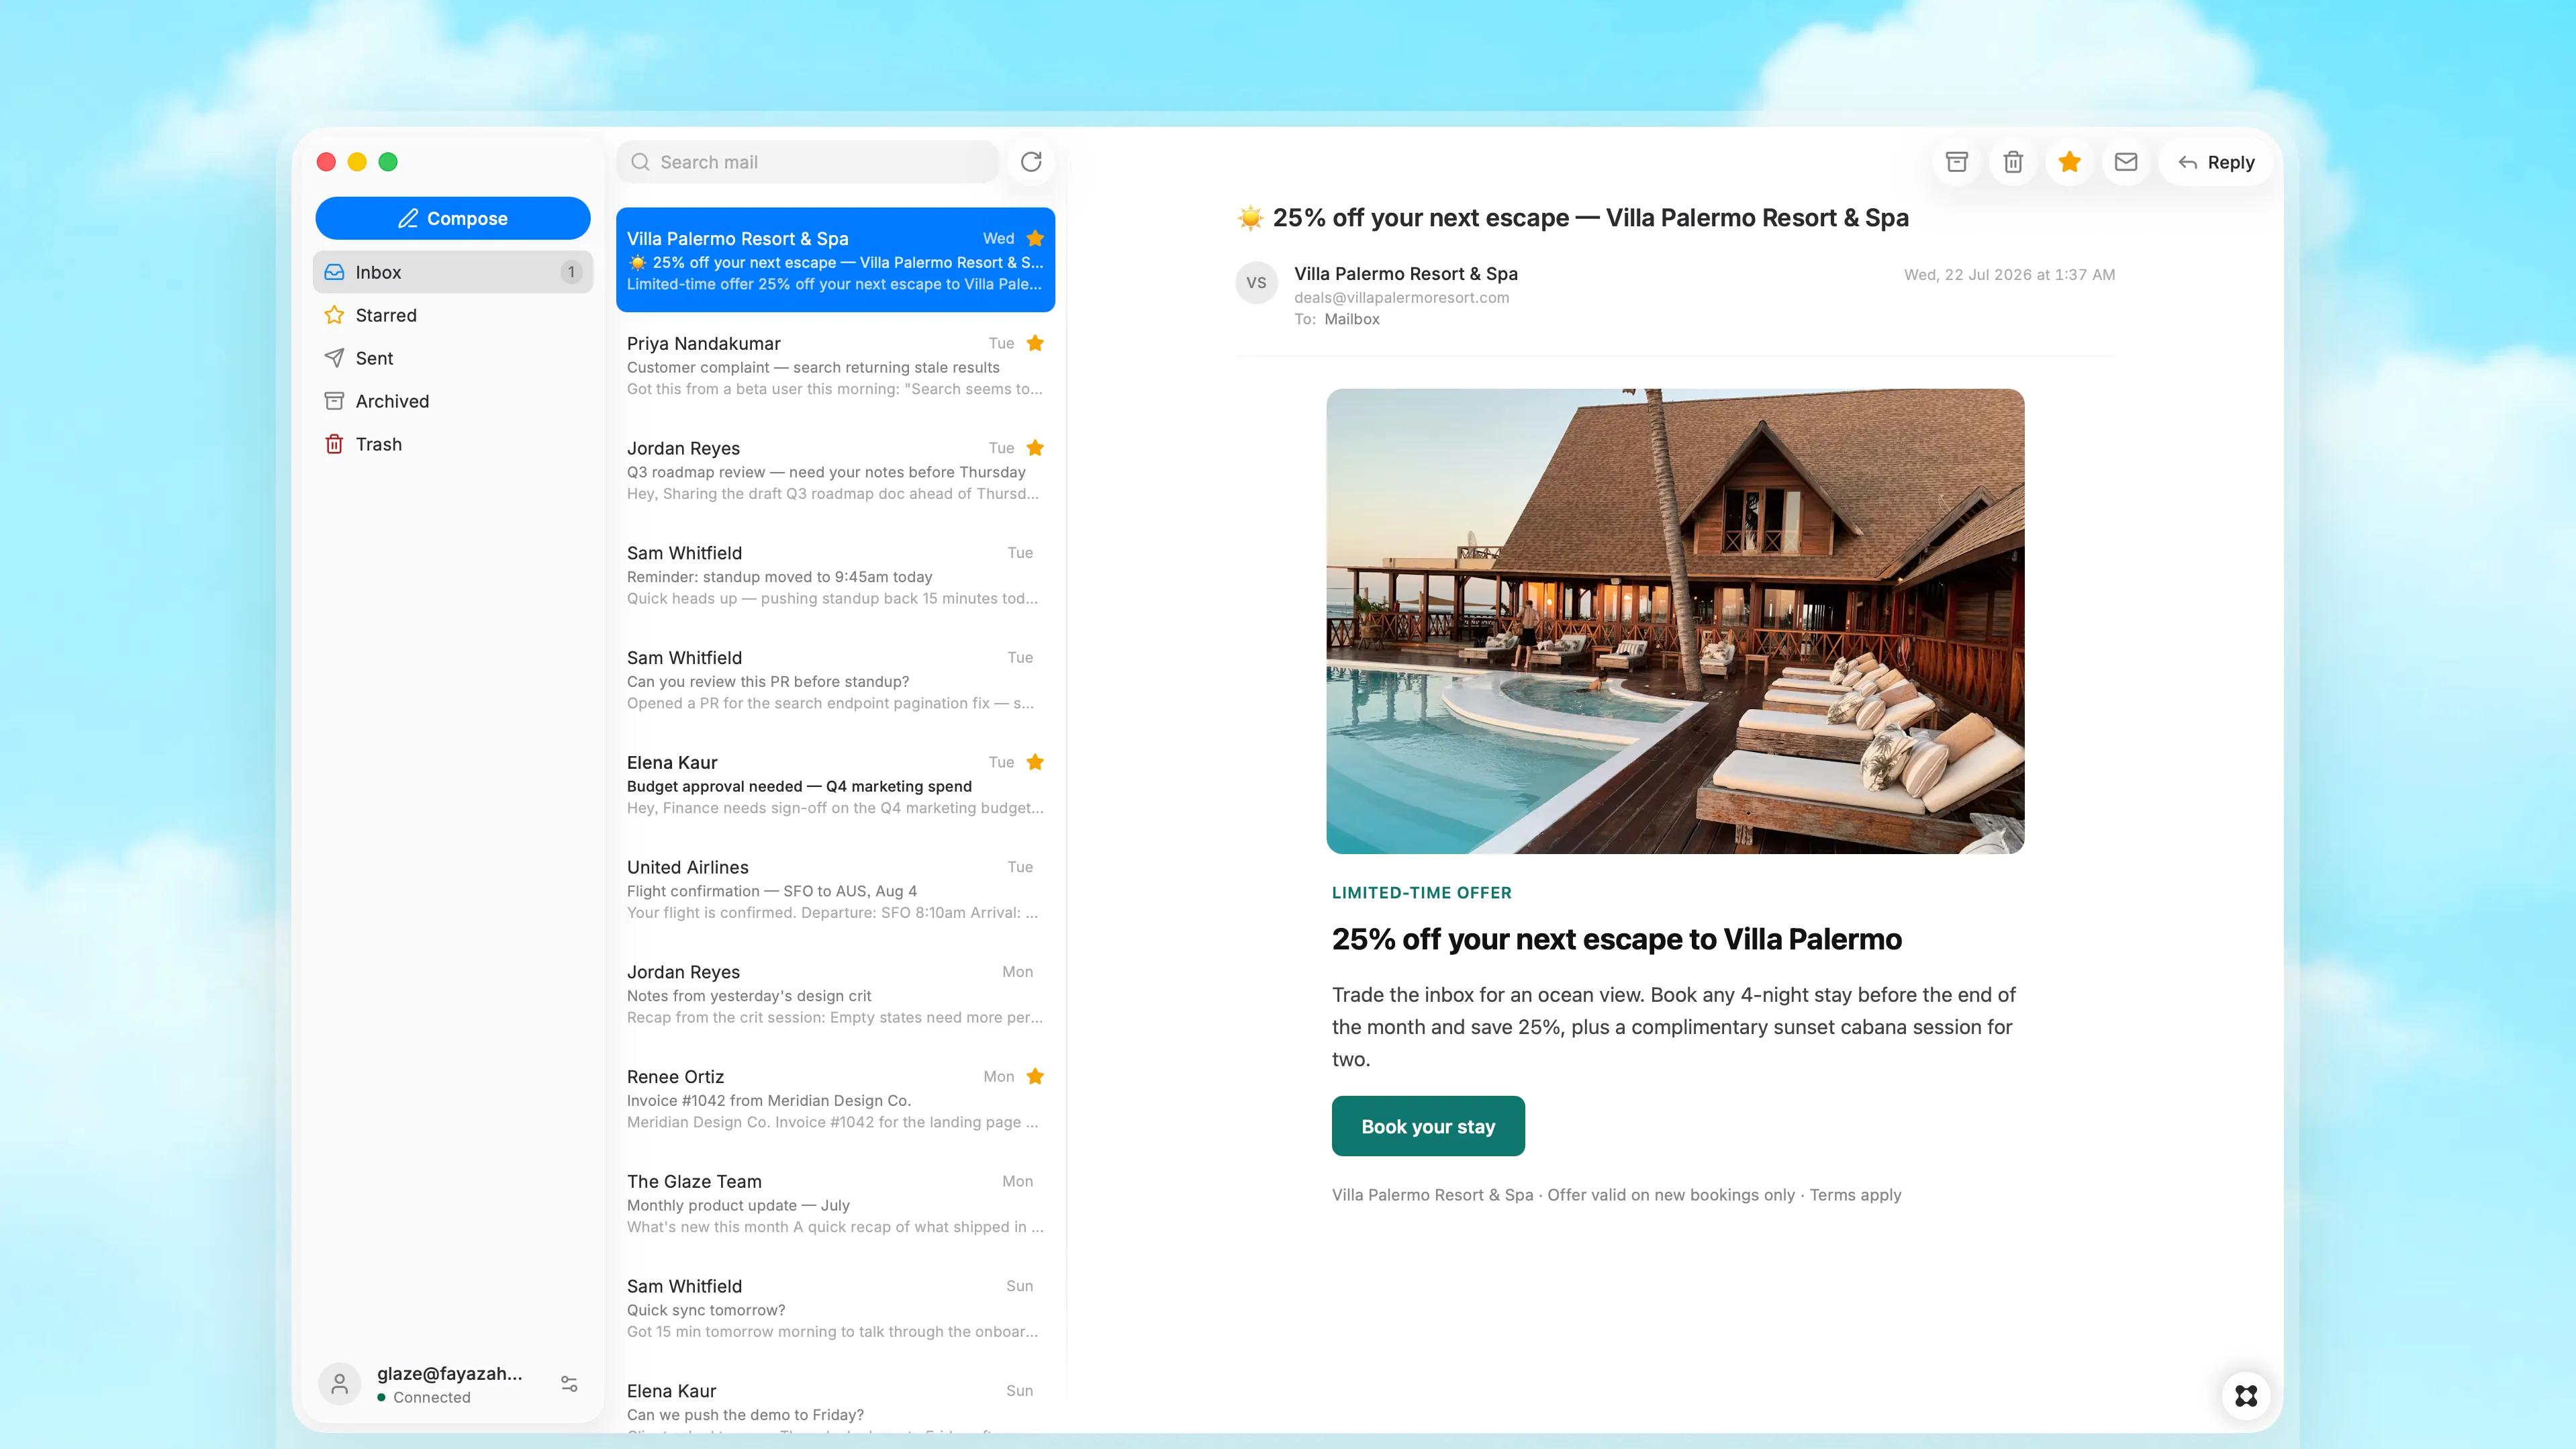Open Renee Ortiz invoice #1042 email

click(x=835, y=1098)
